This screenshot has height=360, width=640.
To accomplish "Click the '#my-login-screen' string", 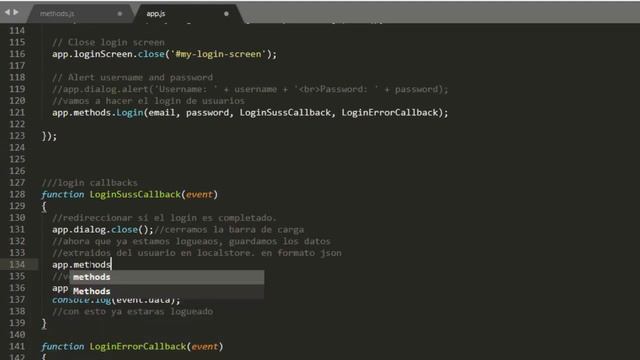I will 218,54.
